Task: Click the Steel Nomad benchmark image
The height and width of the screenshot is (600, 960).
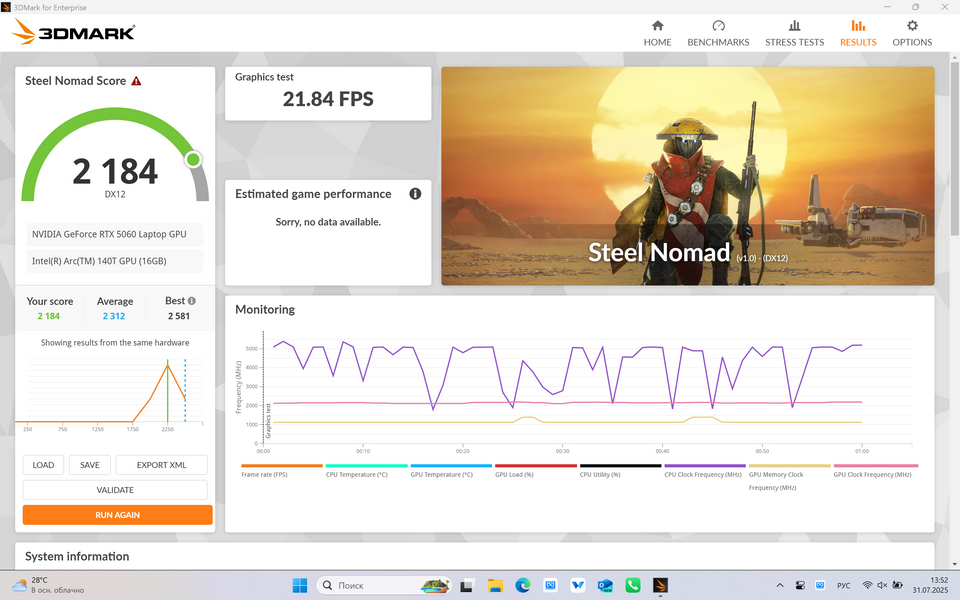Action: point(688,176)
